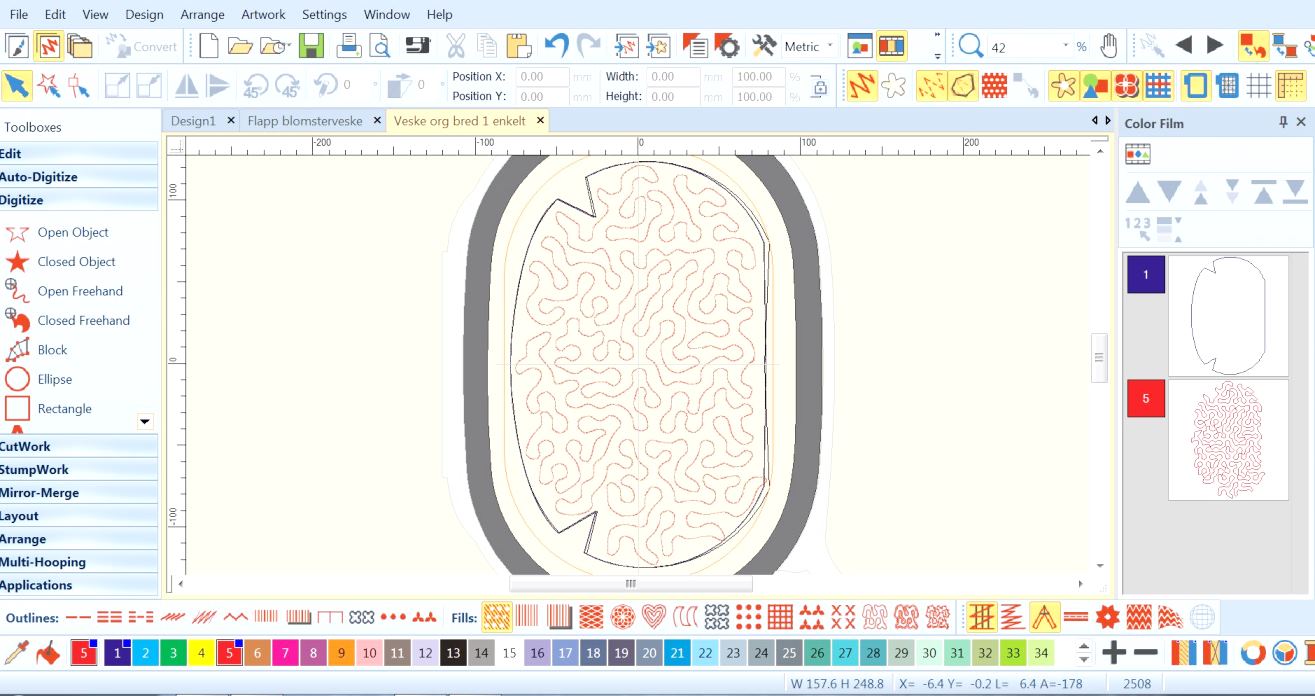Switch to Flapp blomsterveske tab
Viewport: 1315px width, 696px height.
305,120
